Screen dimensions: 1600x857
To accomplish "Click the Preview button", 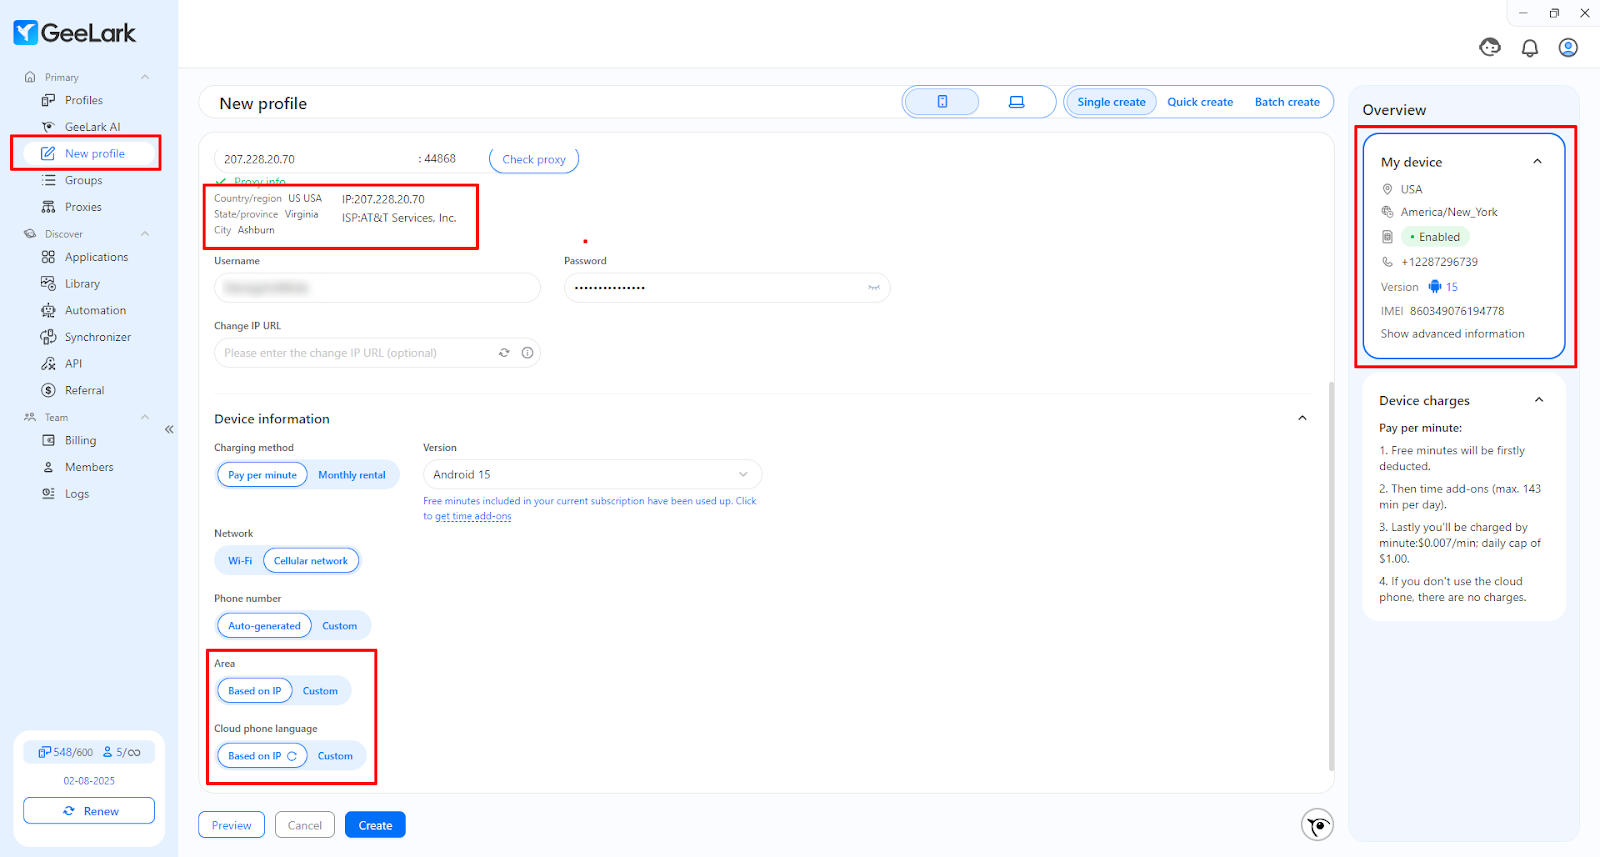I will [x=231, y=825].
